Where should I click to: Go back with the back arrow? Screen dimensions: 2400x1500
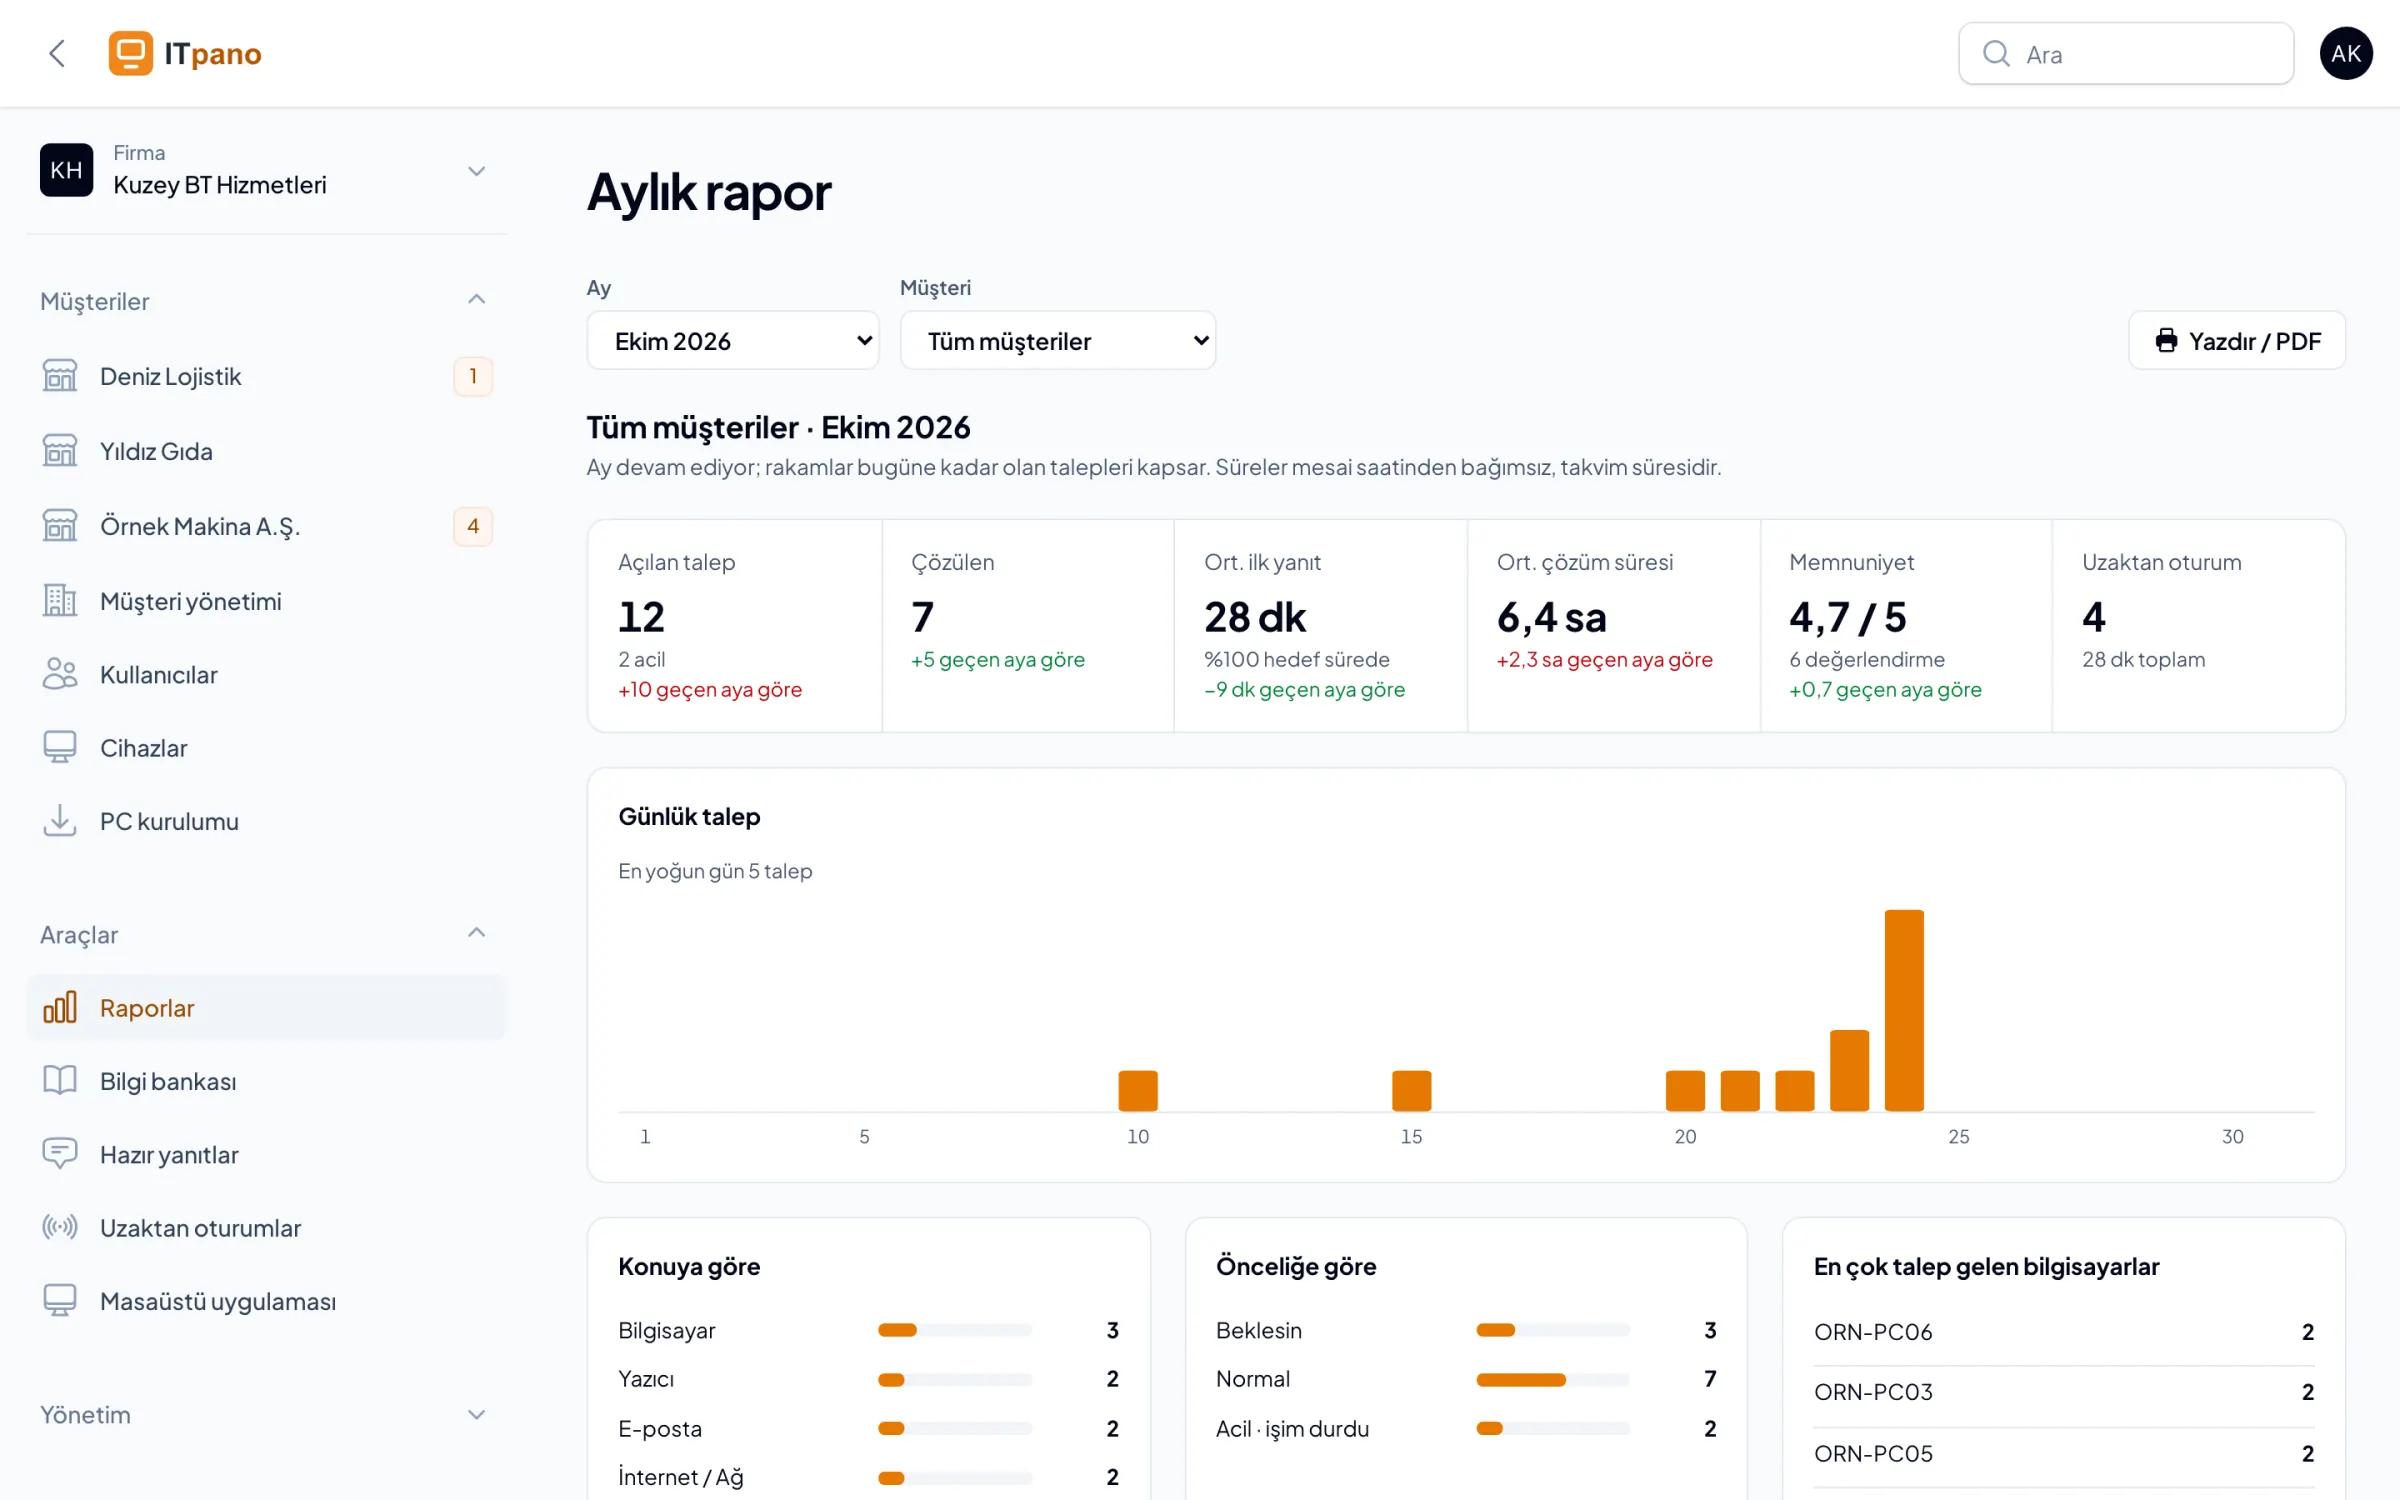coord(57,53)
